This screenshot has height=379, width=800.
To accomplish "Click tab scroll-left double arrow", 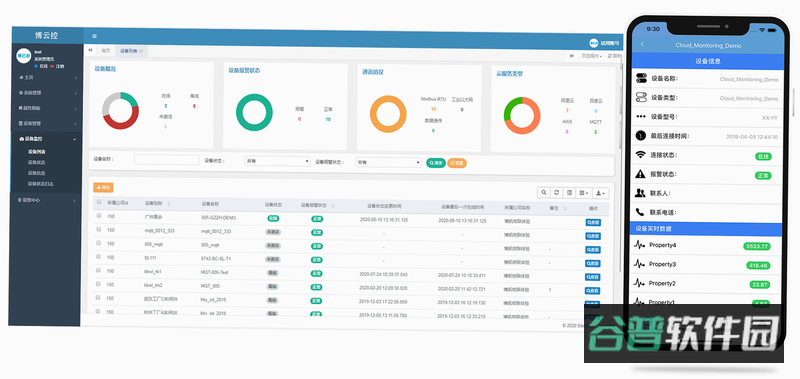I will (x=90, y=50).
